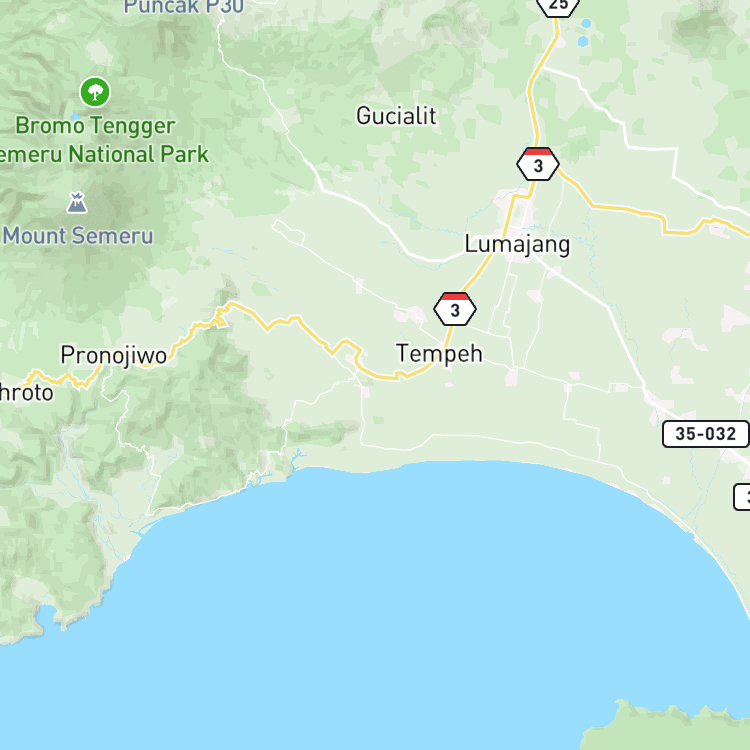750x750 pixels.
Task: Click the Puncak P30 label
Action: click(x=184, y=7)
